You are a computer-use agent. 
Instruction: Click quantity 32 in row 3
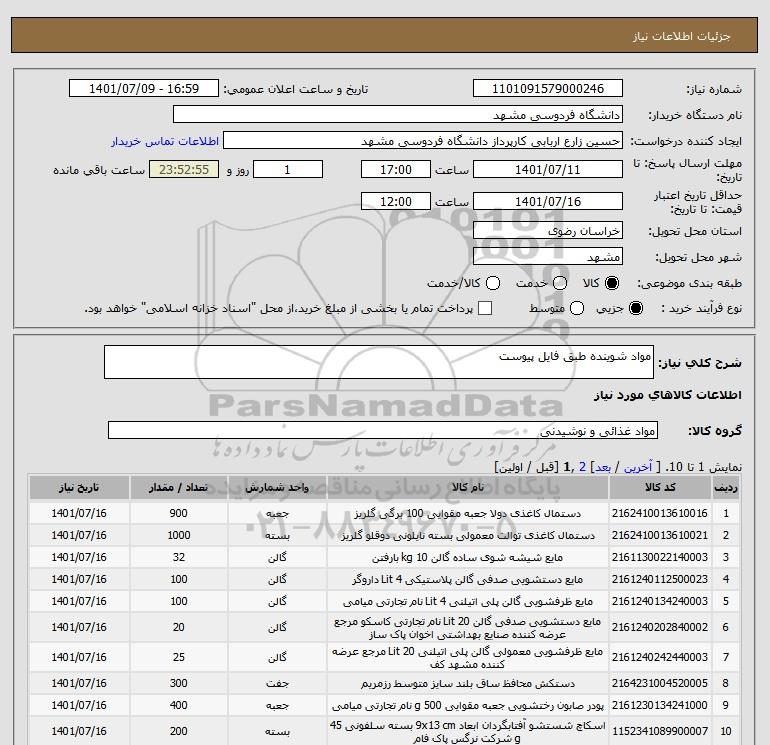(178, 557)
